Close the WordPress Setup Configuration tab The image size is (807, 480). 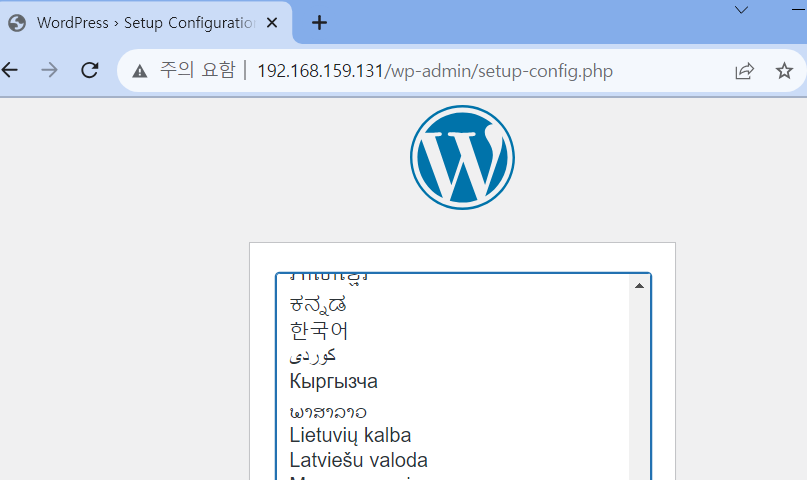(x=272, y=23)
